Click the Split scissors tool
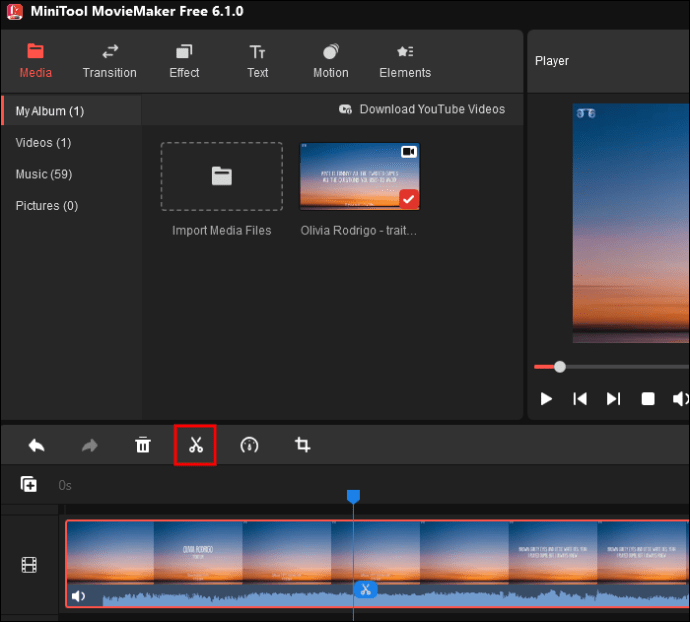Image resolution: width=690 pixels, height=622 pixels. tap(196, 445)
